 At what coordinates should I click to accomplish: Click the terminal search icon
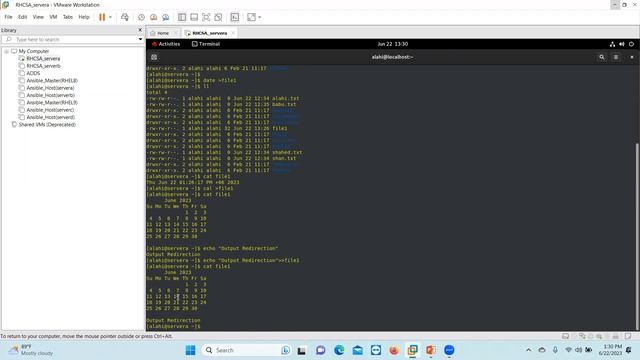point(602,58)
